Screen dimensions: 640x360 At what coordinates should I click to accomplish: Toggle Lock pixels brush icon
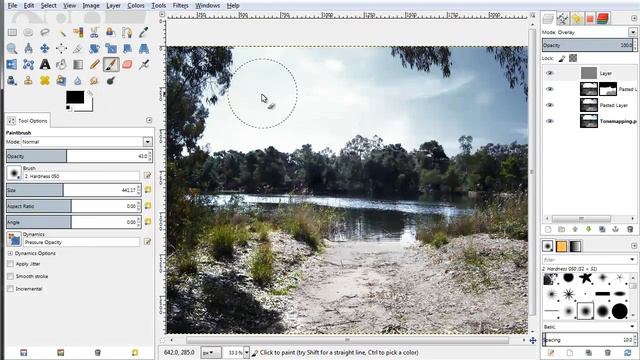point(562,58)
